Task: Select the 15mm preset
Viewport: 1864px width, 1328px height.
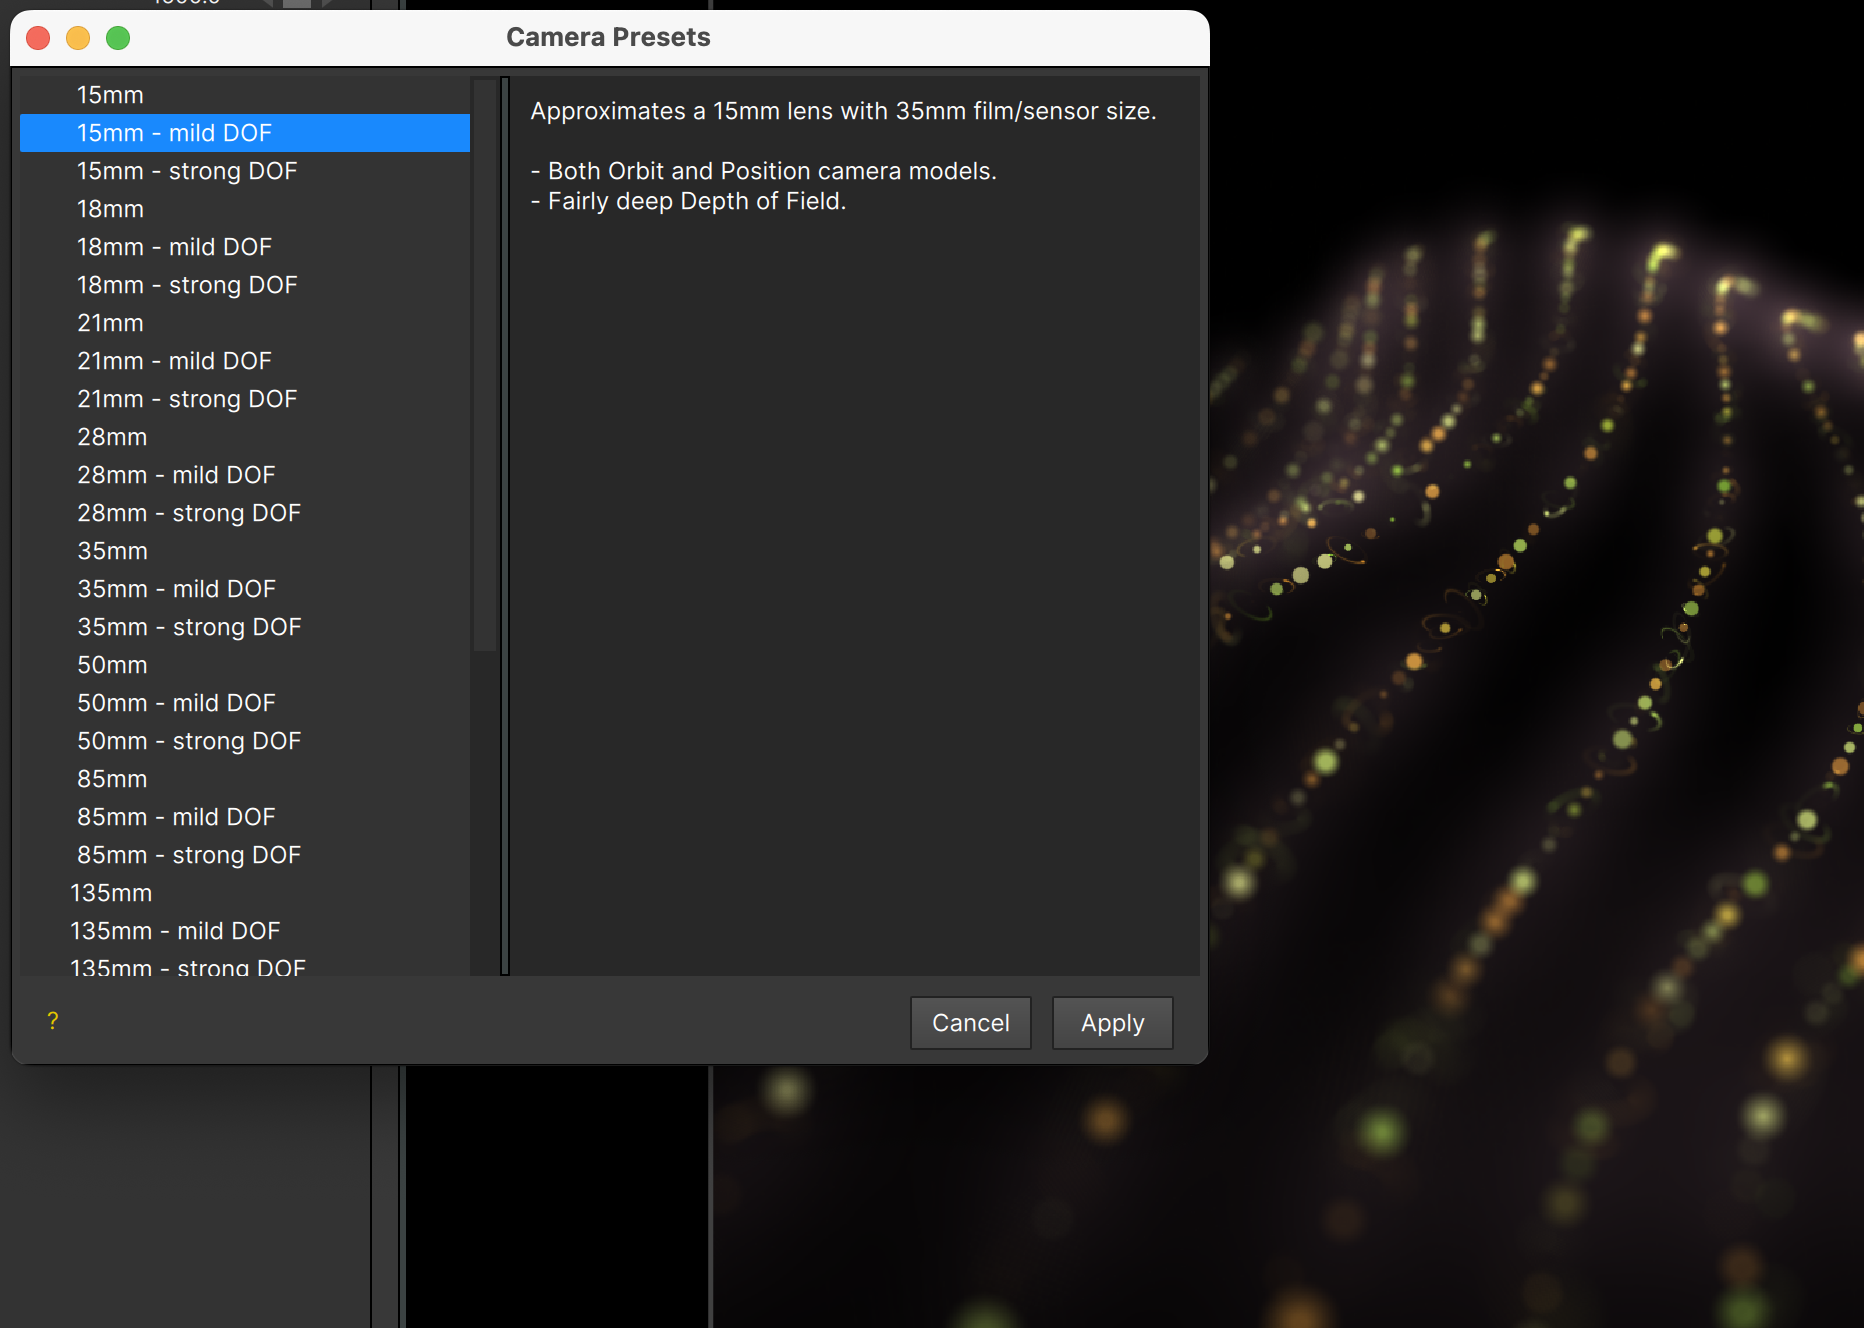Action: [245, 95]
